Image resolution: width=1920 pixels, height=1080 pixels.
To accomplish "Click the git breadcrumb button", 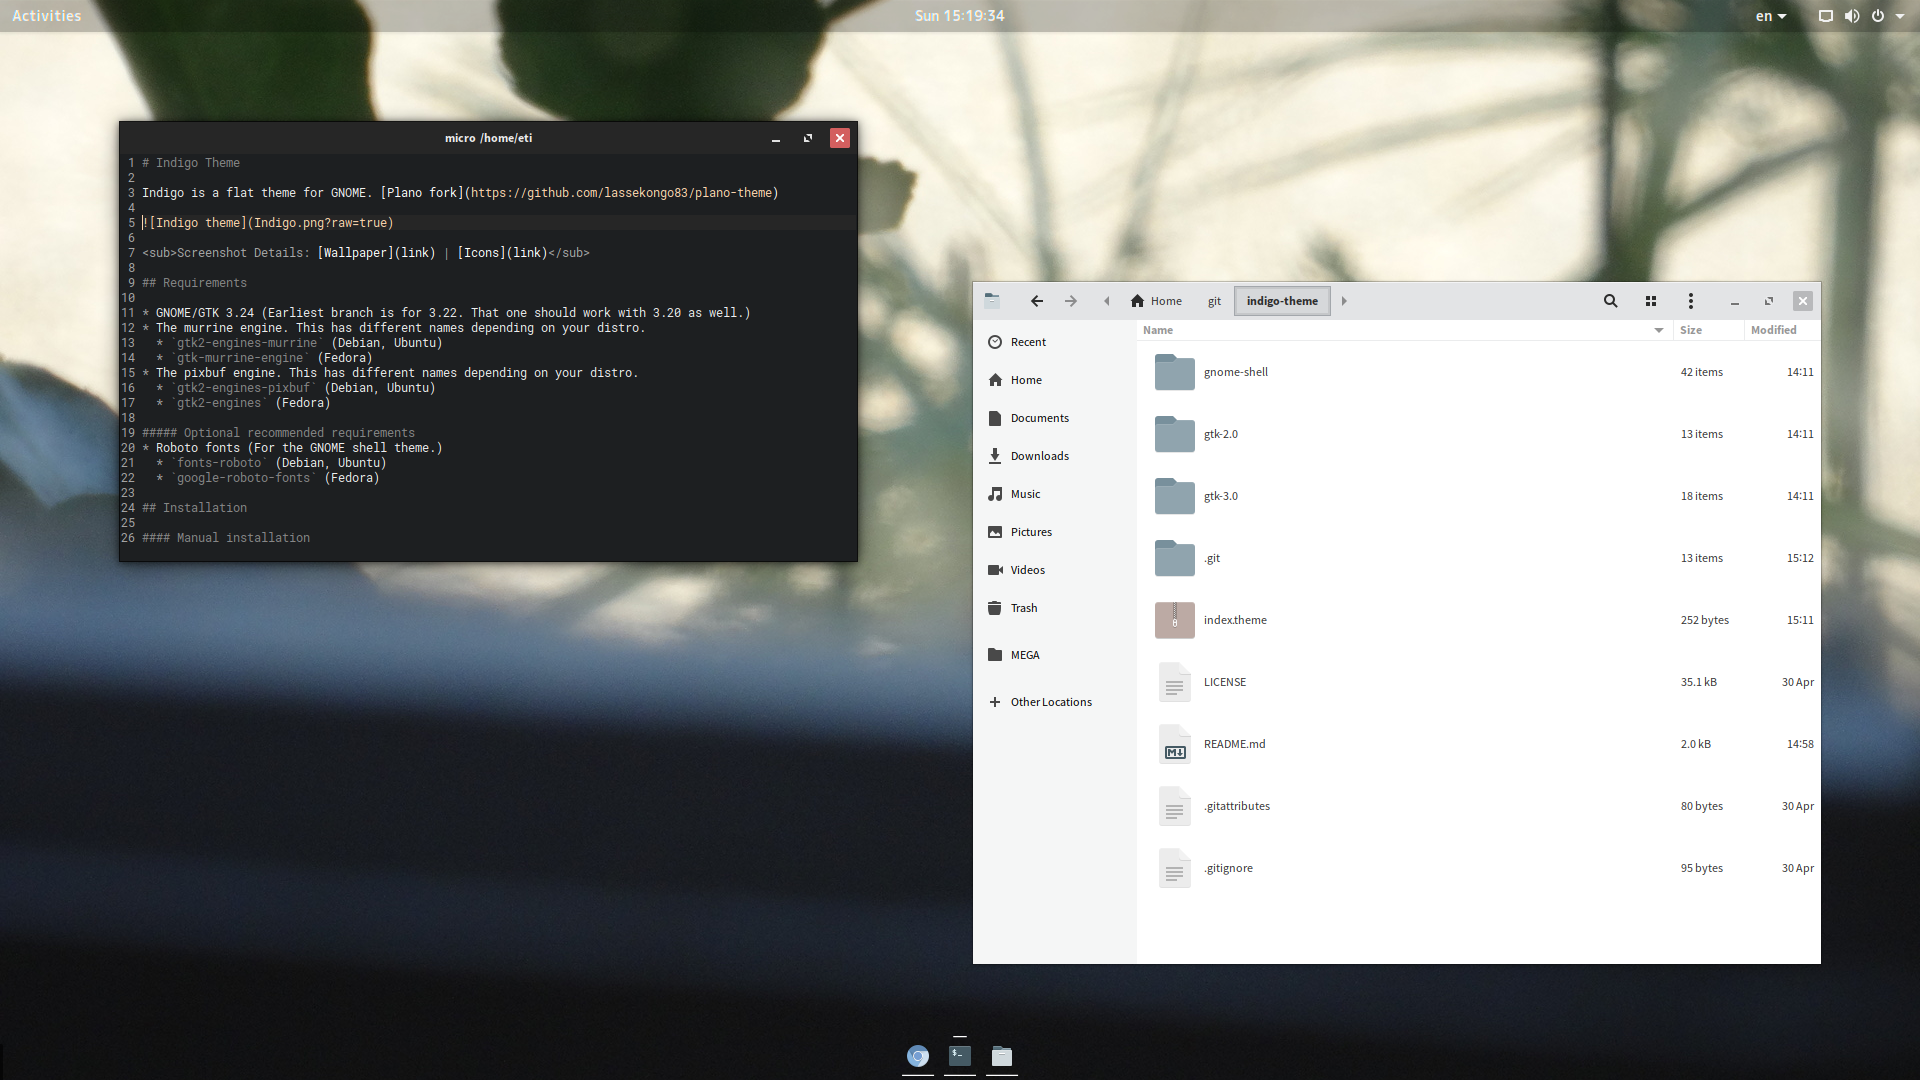I will 1214,301.
